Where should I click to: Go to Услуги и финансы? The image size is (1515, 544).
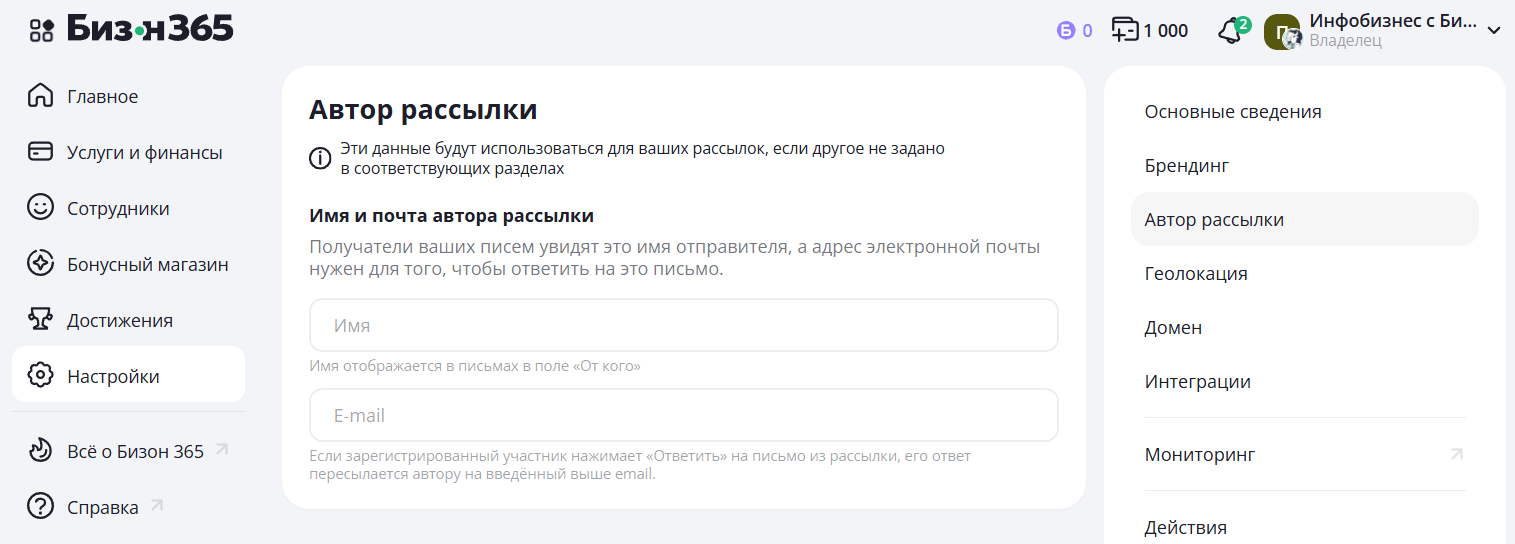pos(144,152)
